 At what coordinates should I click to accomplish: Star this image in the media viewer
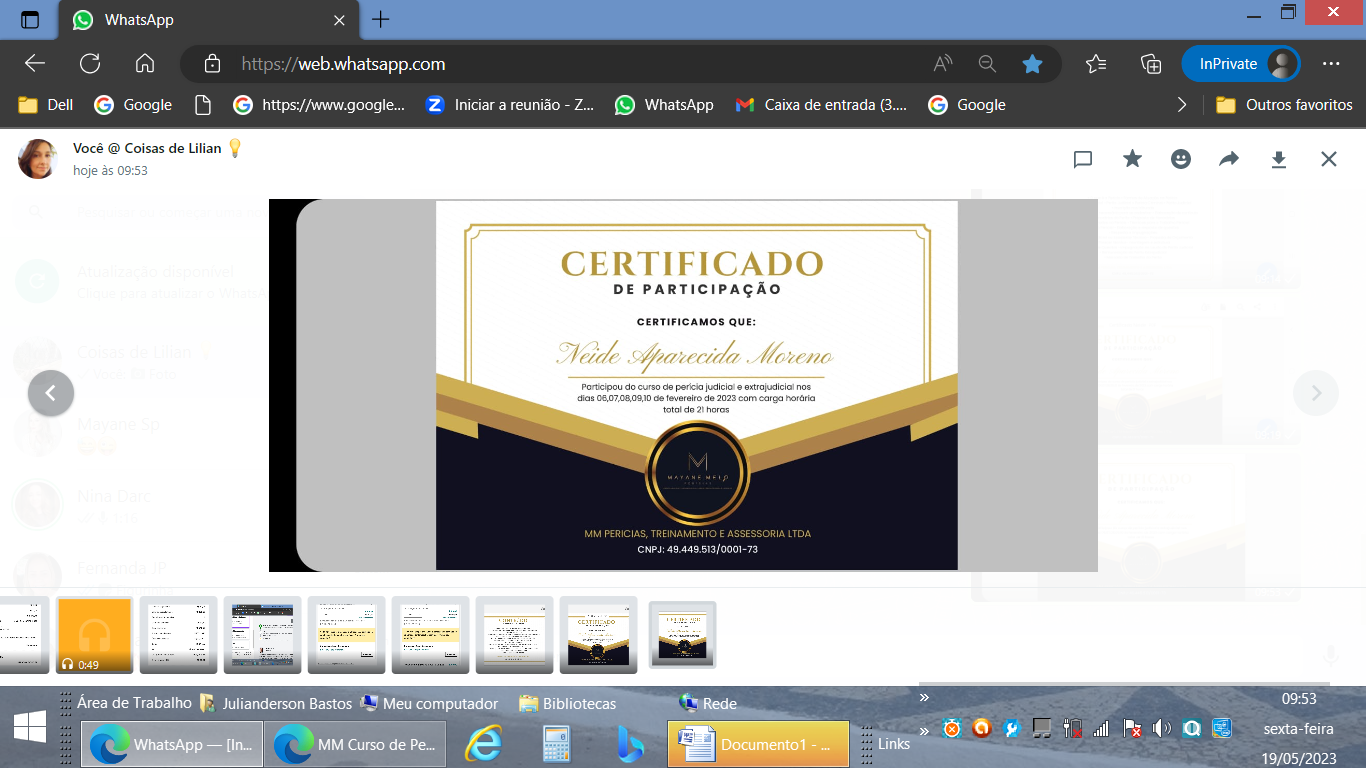pos(1132,159)
